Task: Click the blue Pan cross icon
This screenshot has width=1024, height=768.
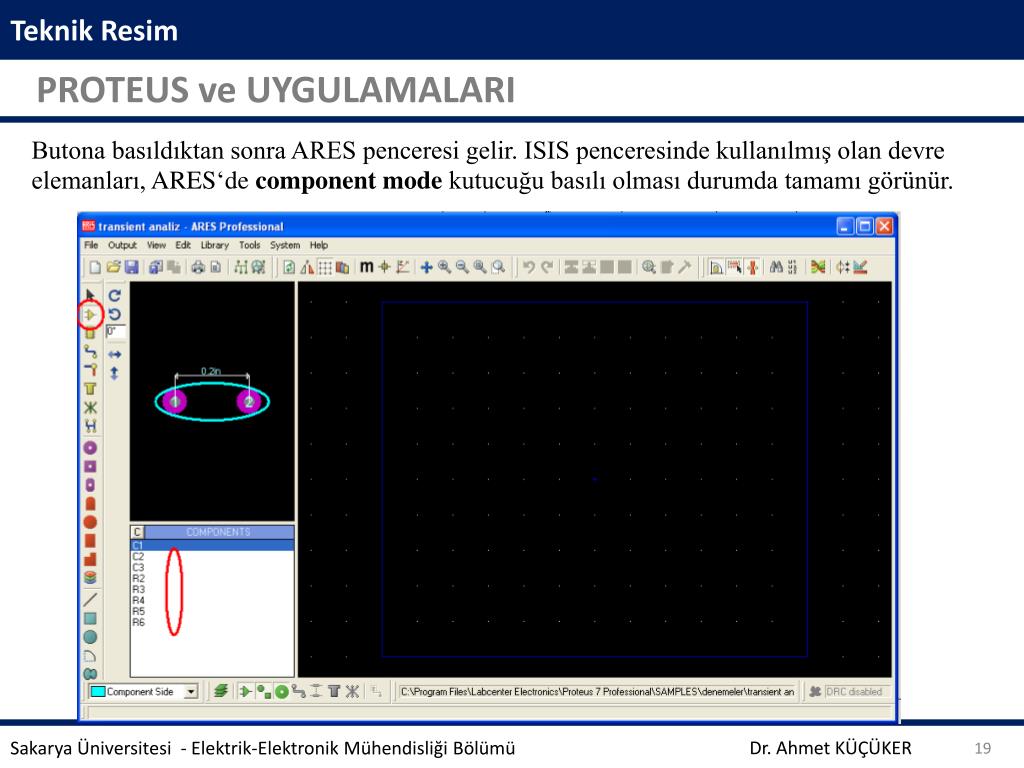Action: pyautogui.click(x=426, y=267)
